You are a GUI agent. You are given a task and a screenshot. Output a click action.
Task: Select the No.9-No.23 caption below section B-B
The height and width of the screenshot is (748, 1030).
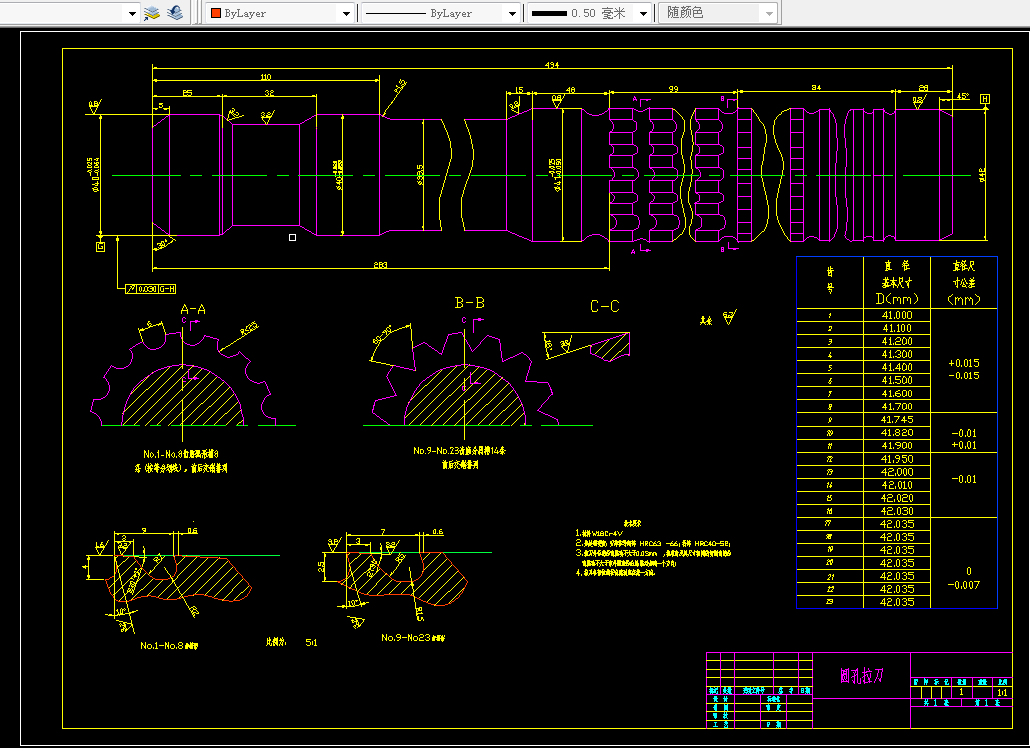tap(459, 451)
